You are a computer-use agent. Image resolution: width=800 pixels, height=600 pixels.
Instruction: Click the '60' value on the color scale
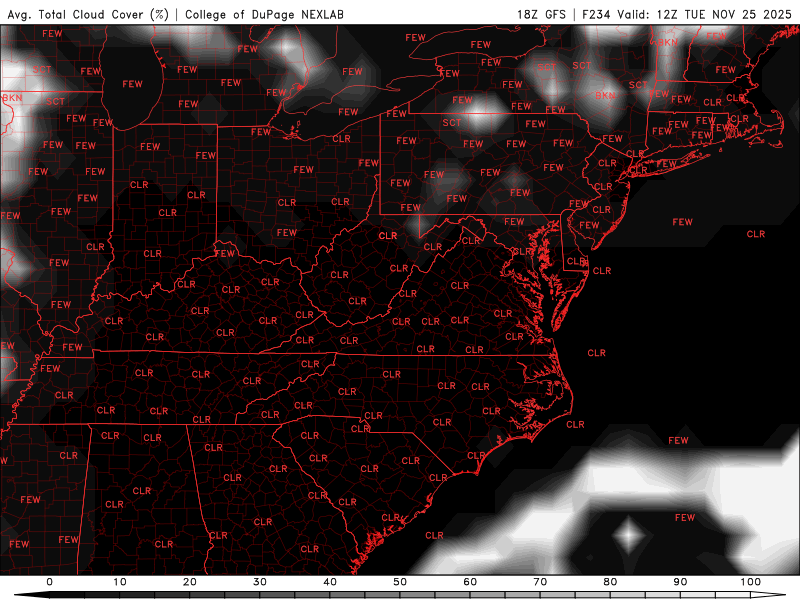click(470, 582)
